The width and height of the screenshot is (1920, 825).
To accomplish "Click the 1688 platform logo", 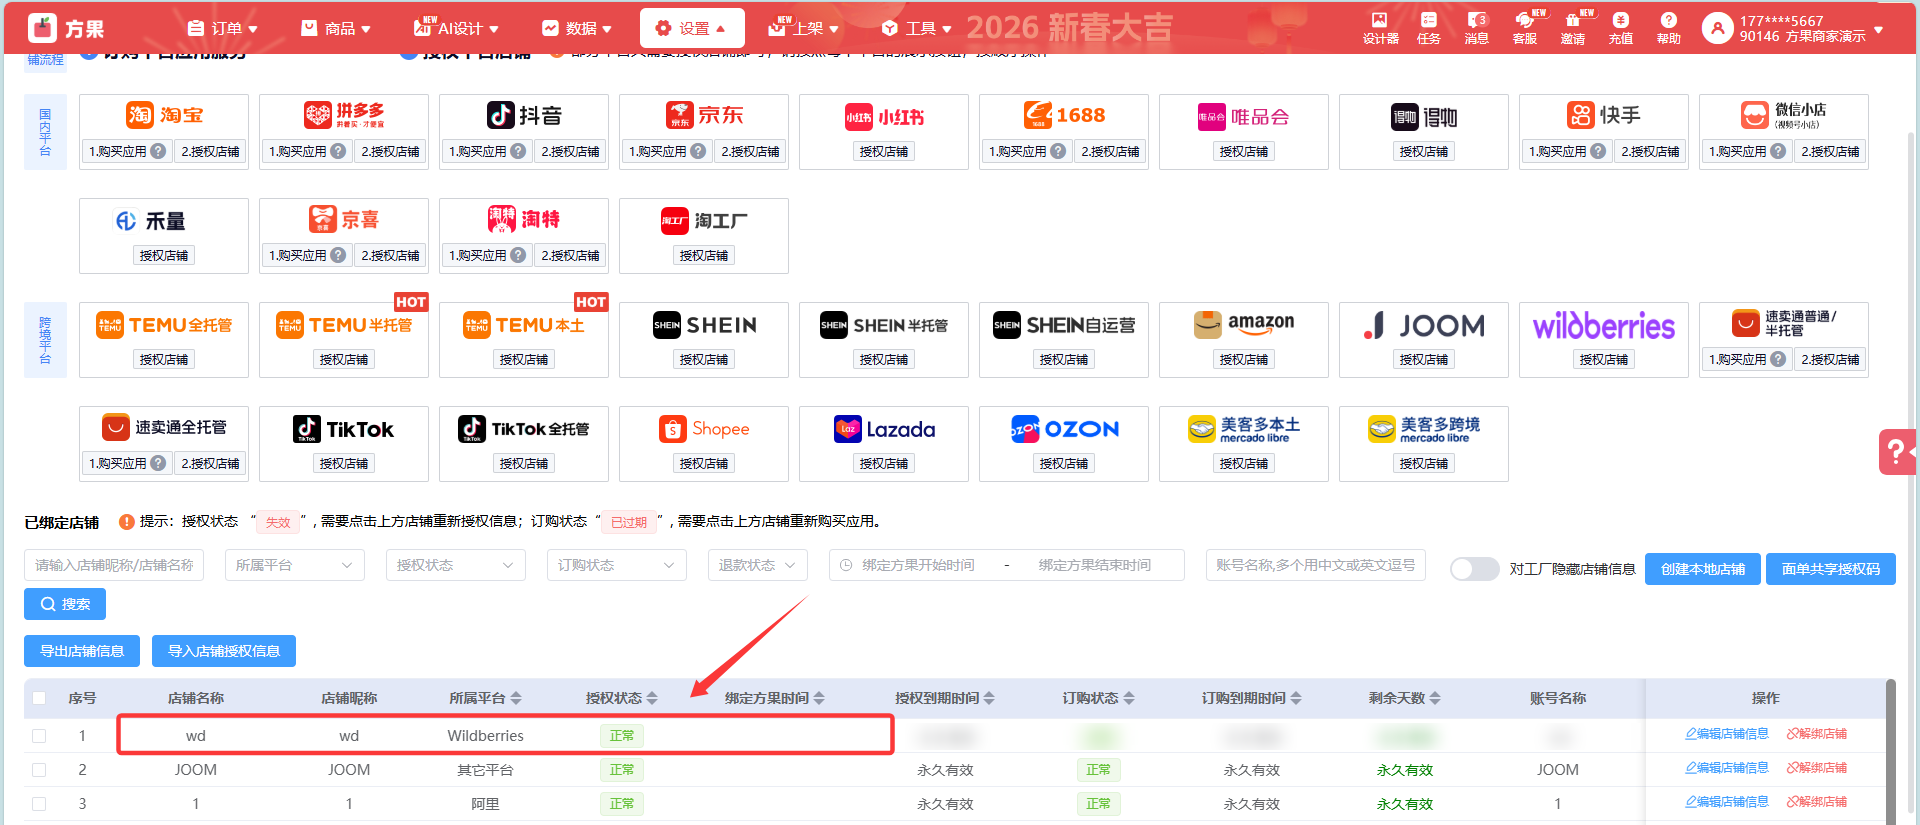I will [x=1064, y=115].
